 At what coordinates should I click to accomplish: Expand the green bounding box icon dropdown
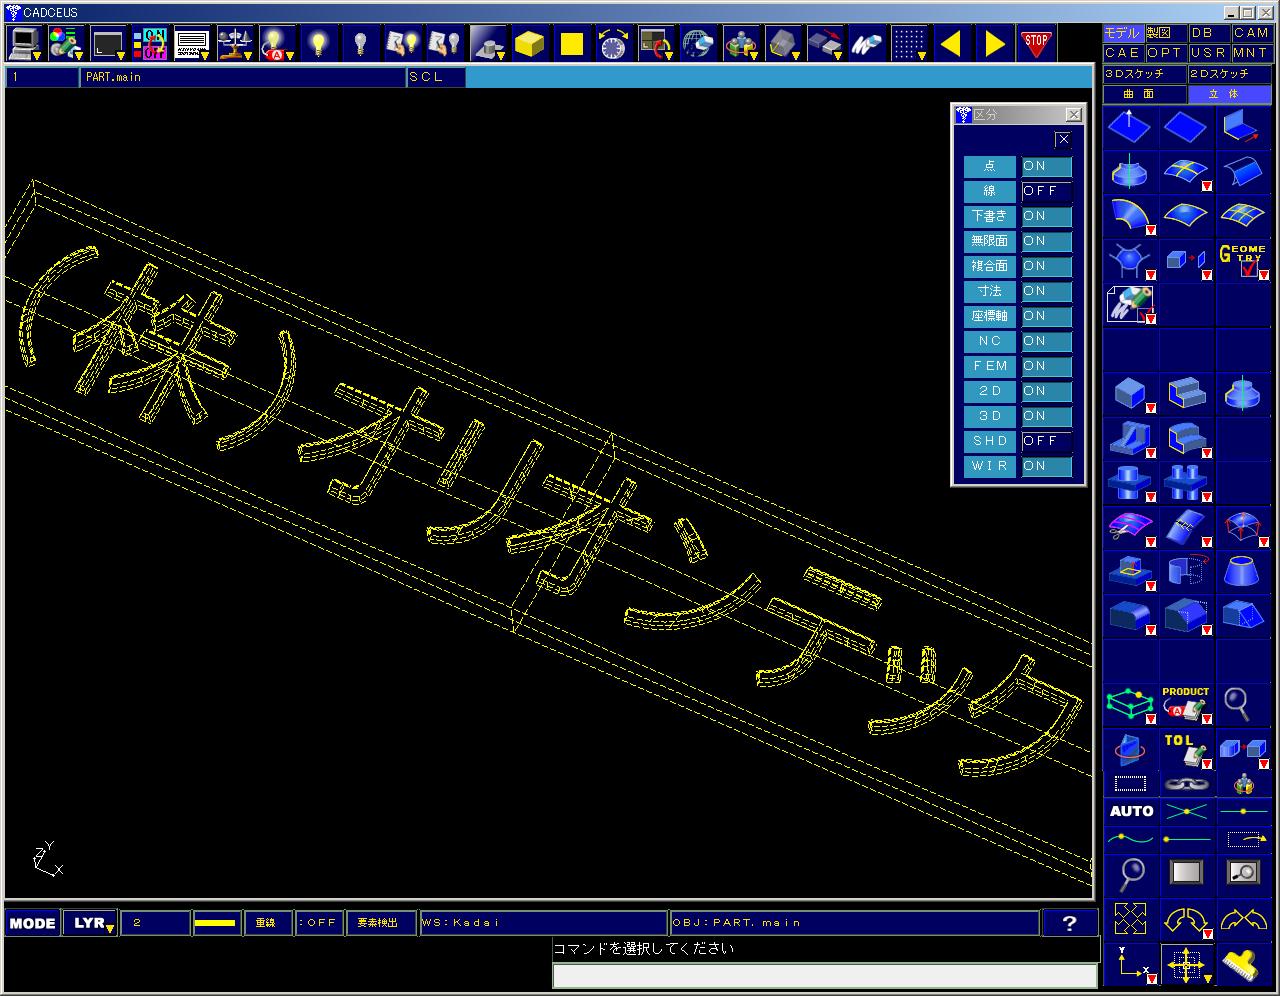[x=1151, y=718]
